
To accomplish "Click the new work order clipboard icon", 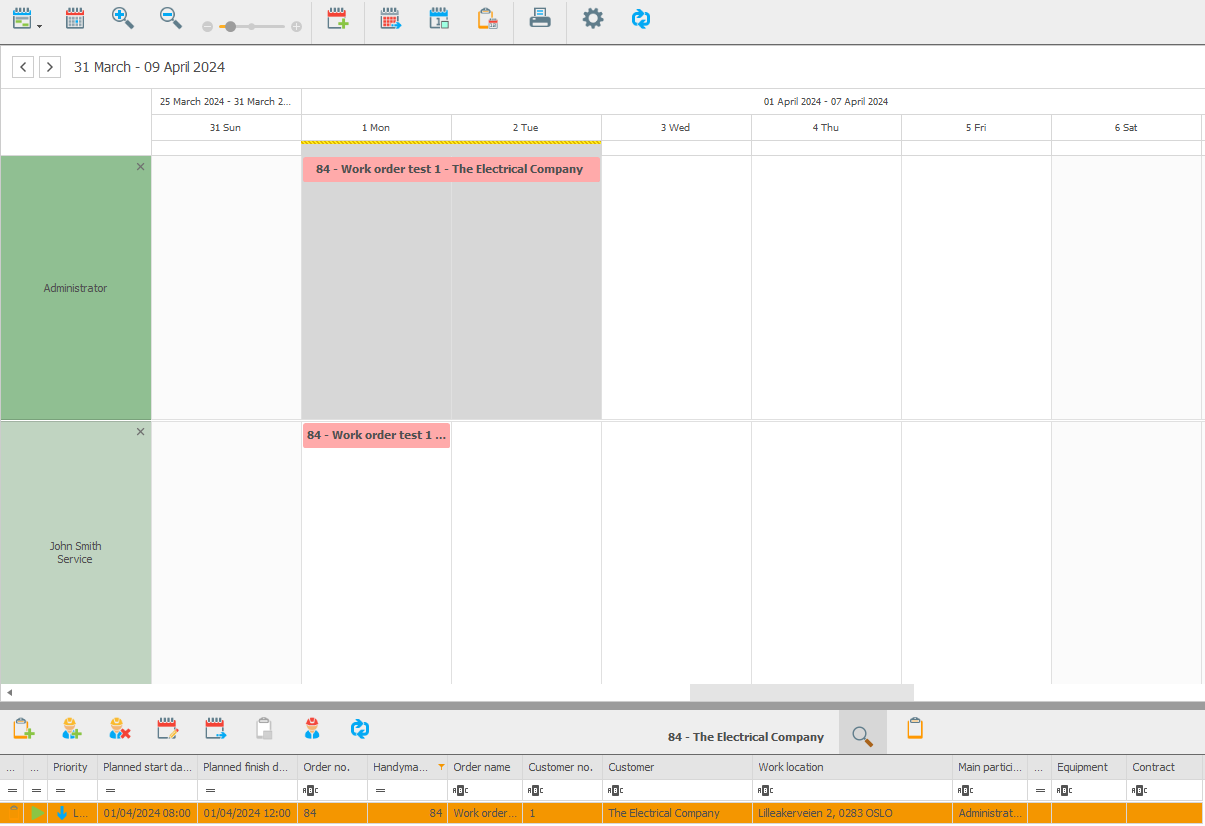I will 23,729.
